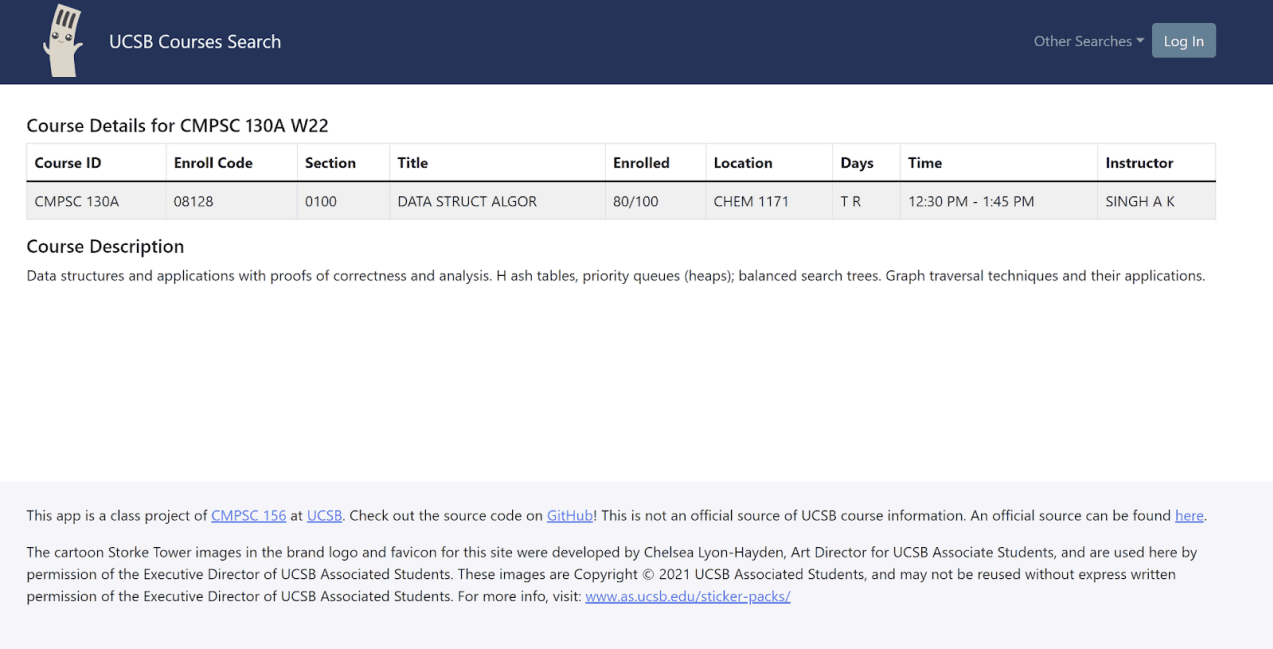Follow the CMPSC 156 footer link
The image size is (1273, 649).
tap(248, 515)
